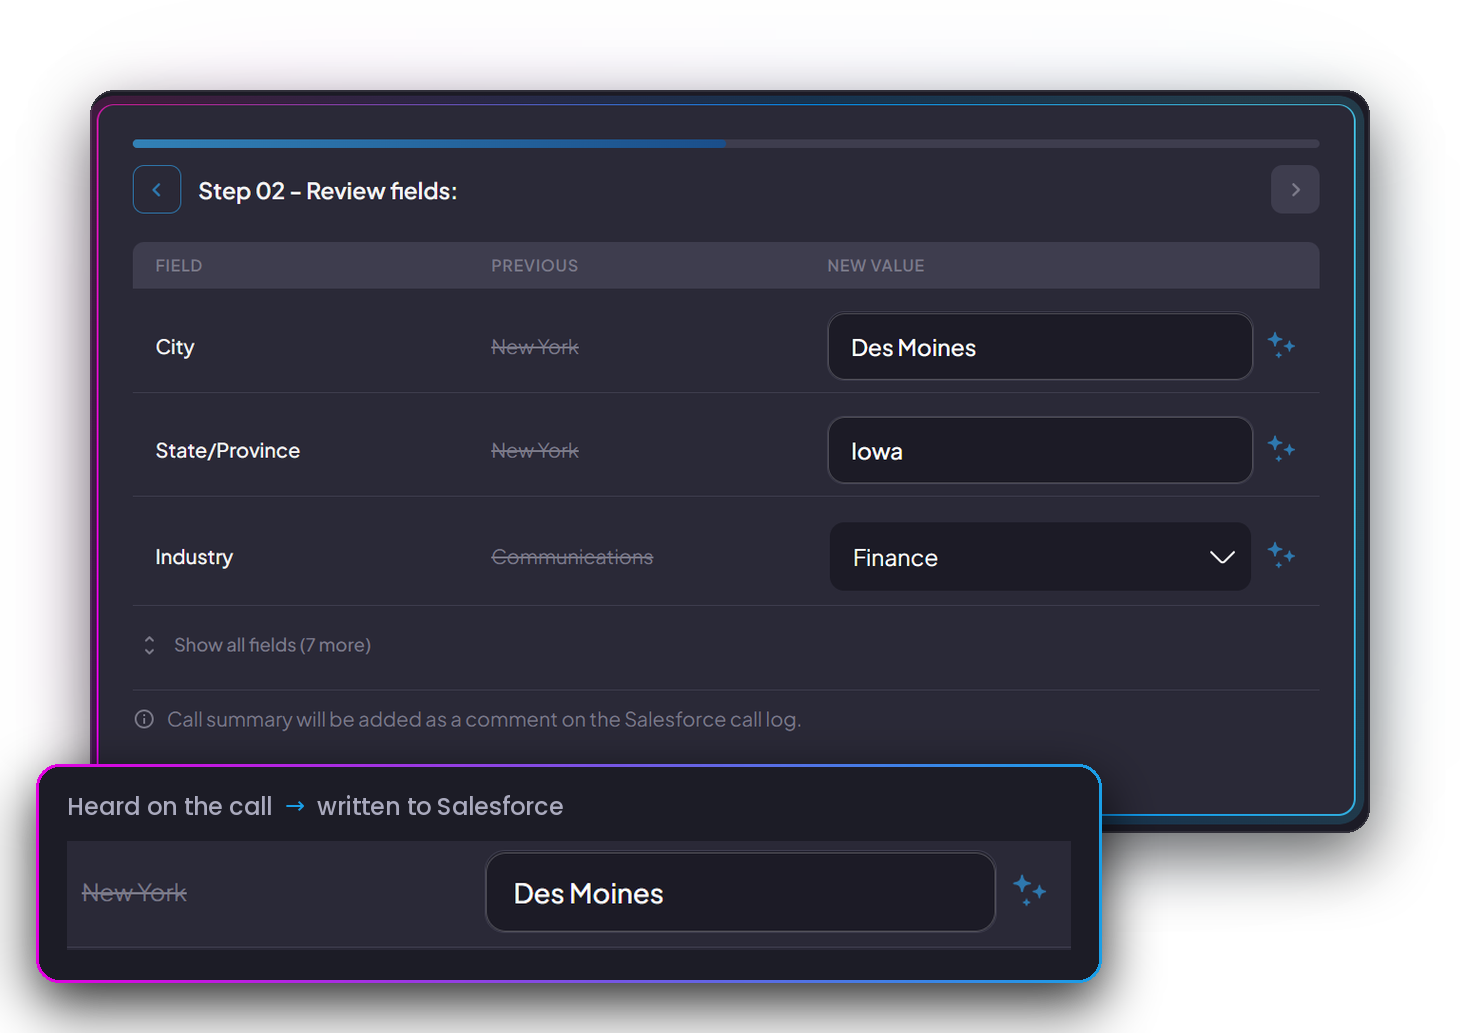The width and height of the screenshot is (1460, 1033).
Task: Click the struck-through Communications value
Action: point(572,557)
